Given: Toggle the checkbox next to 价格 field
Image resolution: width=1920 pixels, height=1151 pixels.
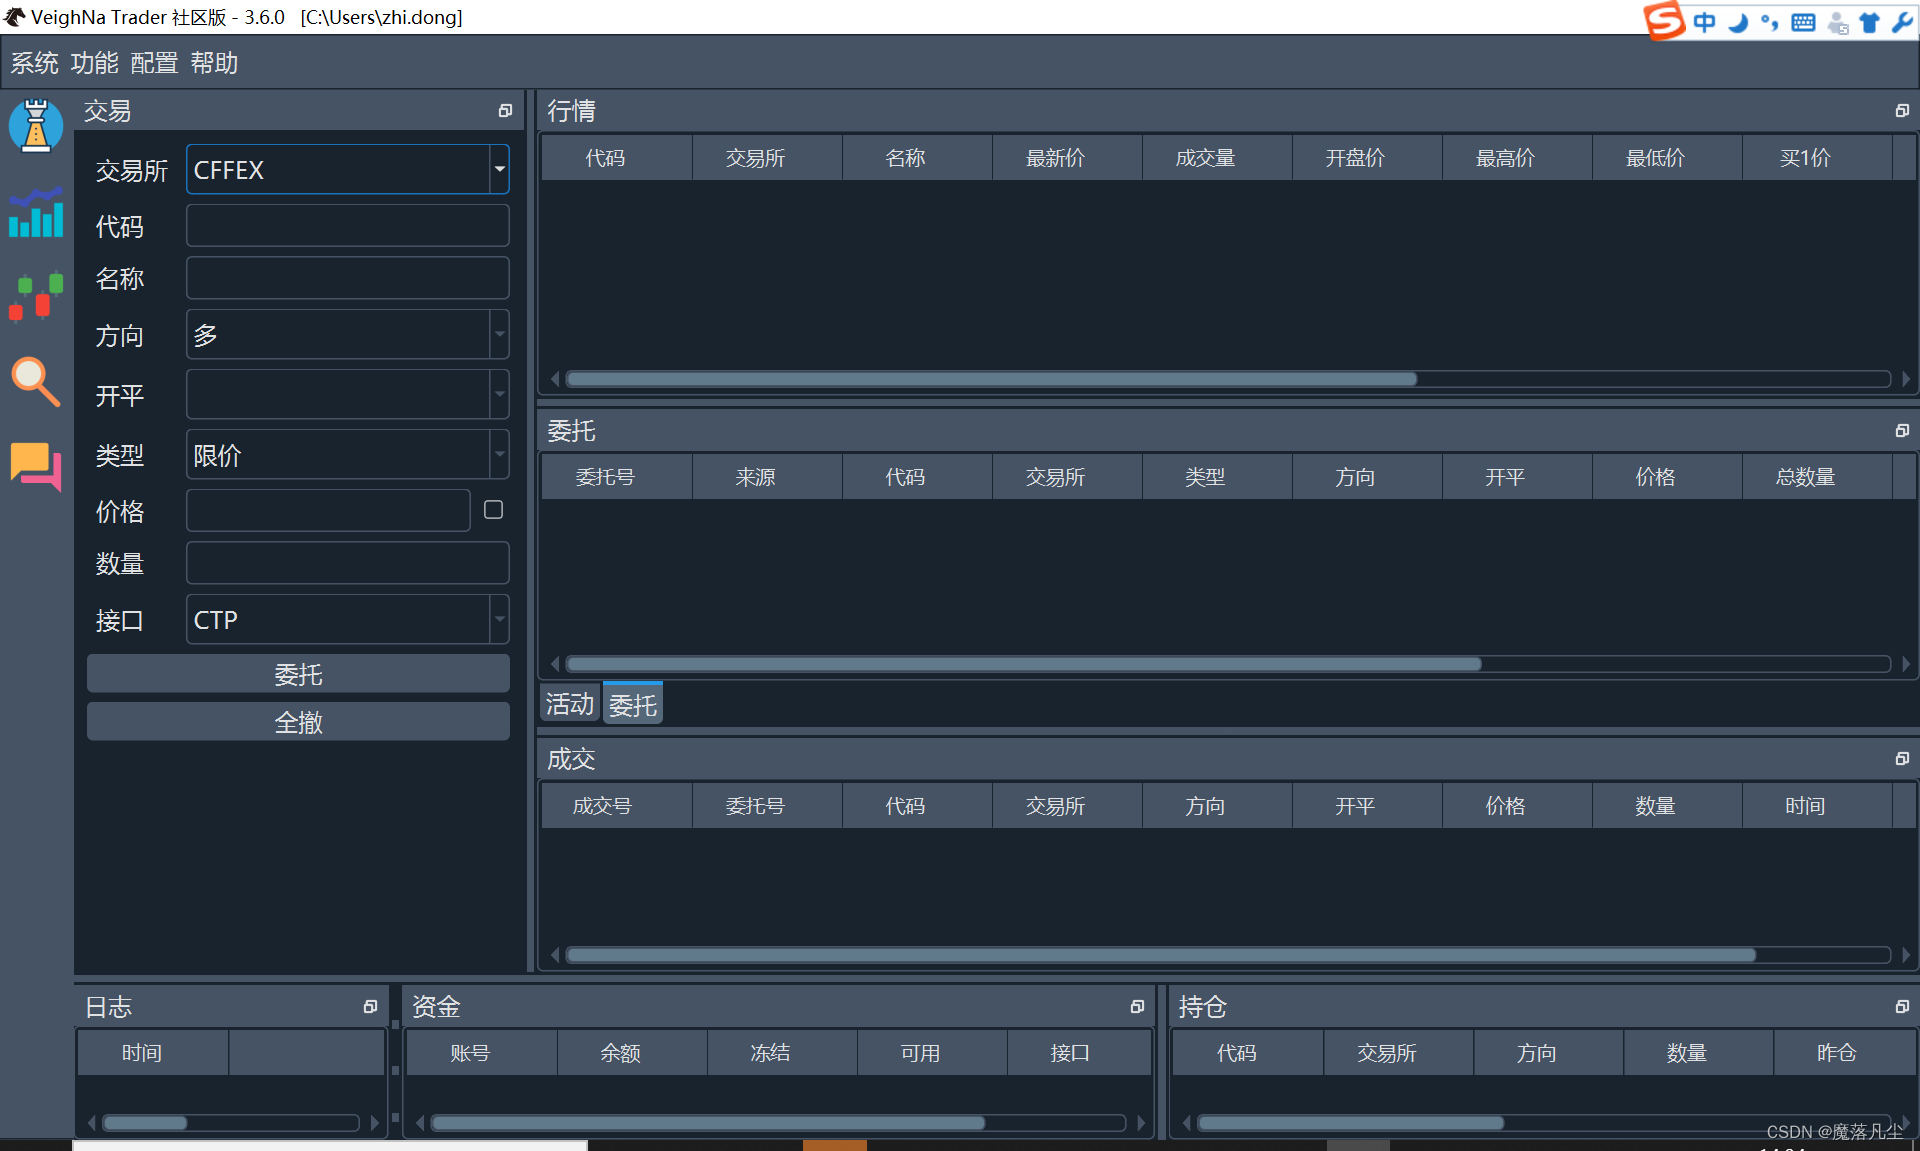Looking at the screenshot, I should point(493,510).
